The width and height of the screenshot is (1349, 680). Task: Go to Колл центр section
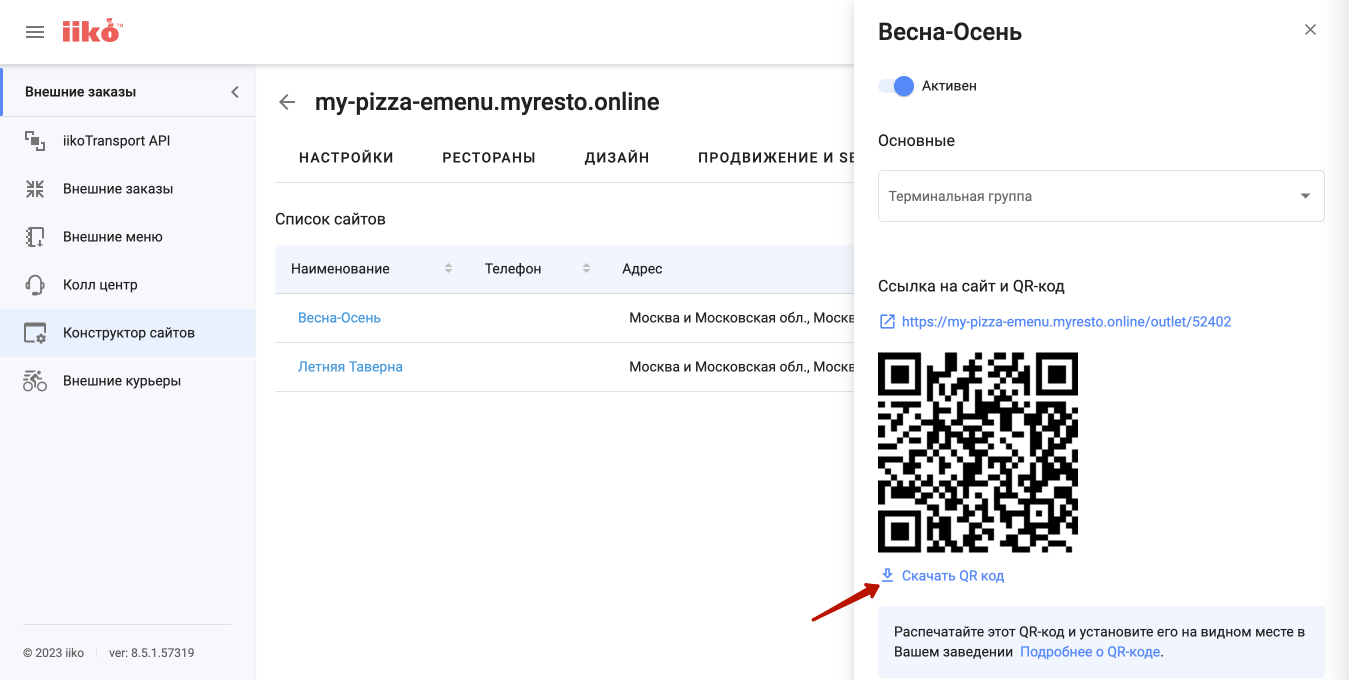coord(100,285)
